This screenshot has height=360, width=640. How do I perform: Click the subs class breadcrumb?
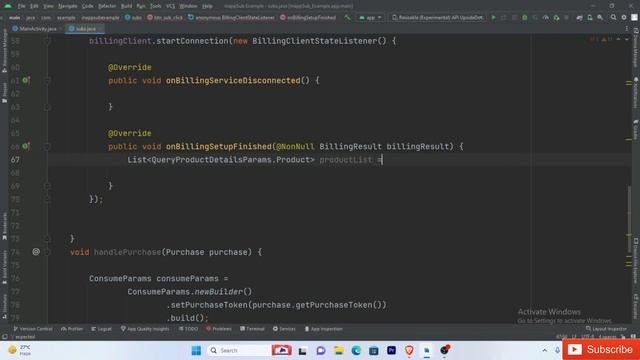(133, 18)
